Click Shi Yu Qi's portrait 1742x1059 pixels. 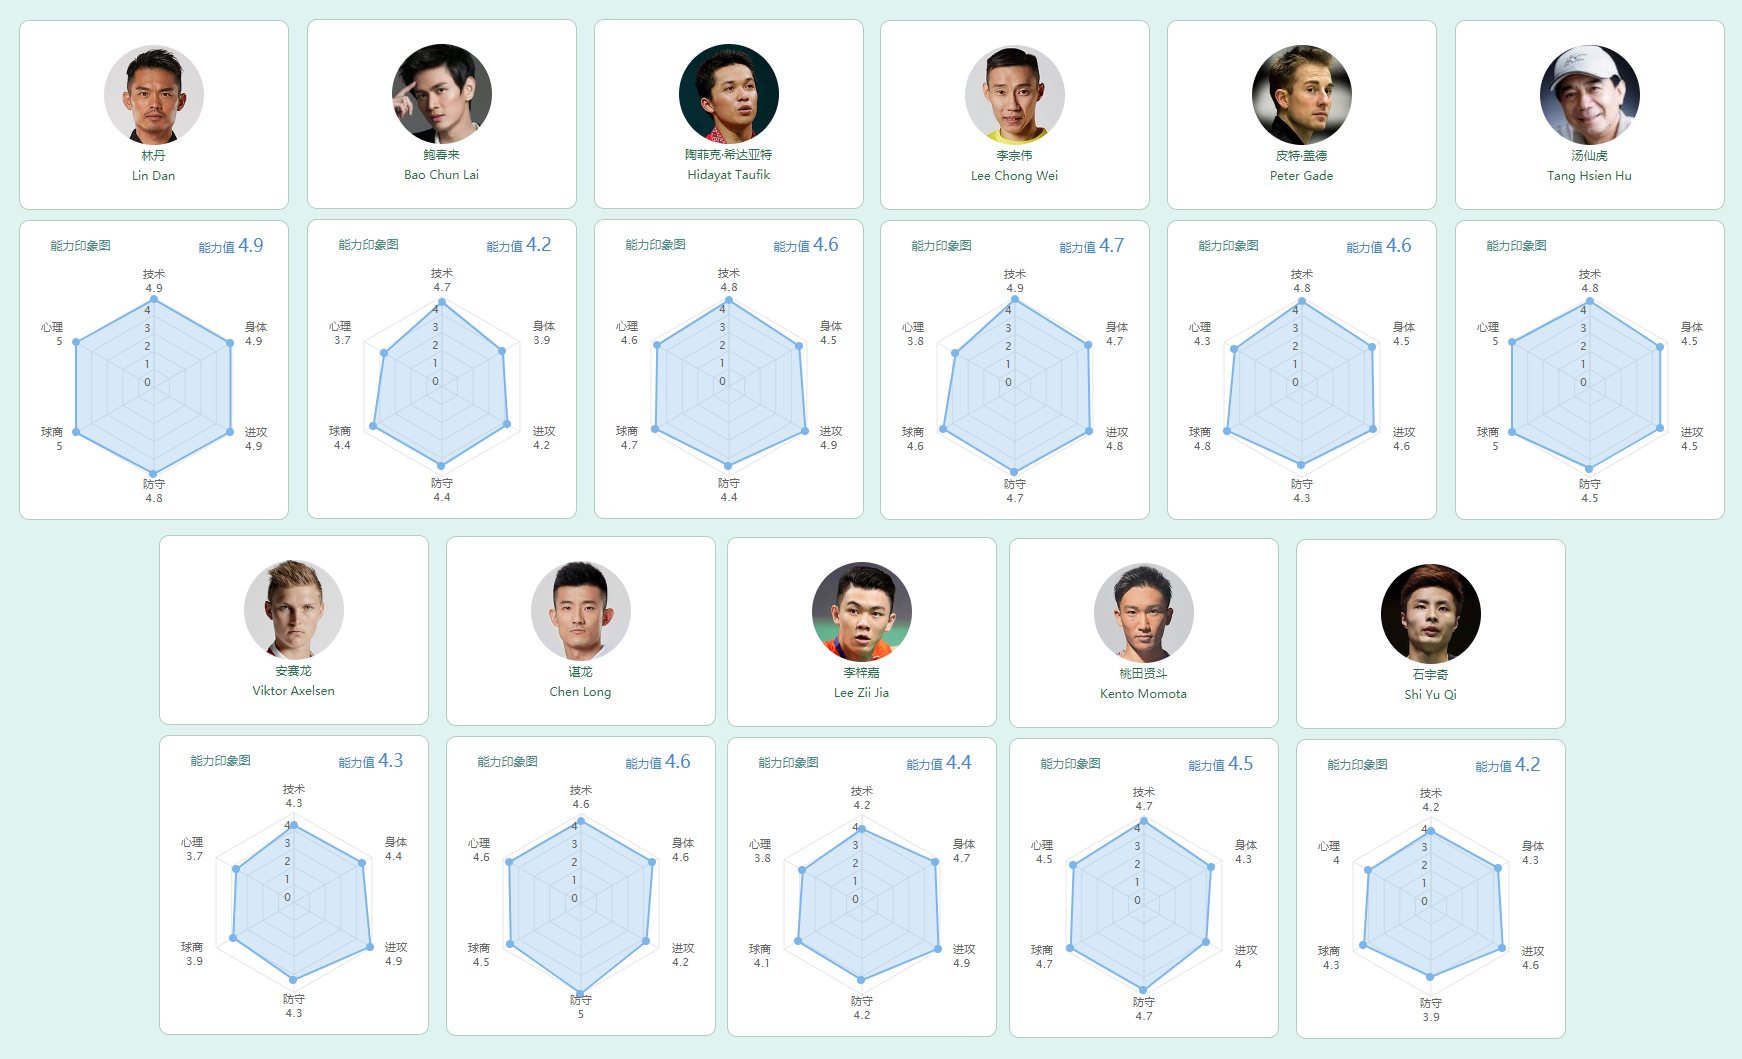tap(1431, 614)
